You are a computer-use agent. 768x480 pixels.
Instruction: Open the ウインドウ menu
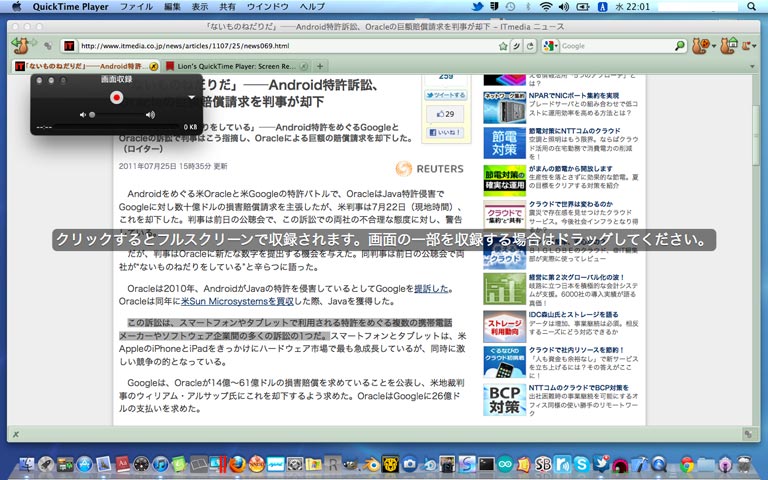267,6
